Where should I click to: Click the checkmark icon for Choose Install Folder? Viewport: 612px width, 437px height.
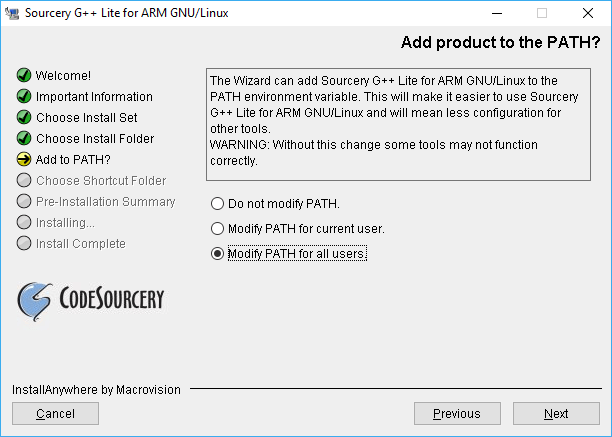[24, 139]
